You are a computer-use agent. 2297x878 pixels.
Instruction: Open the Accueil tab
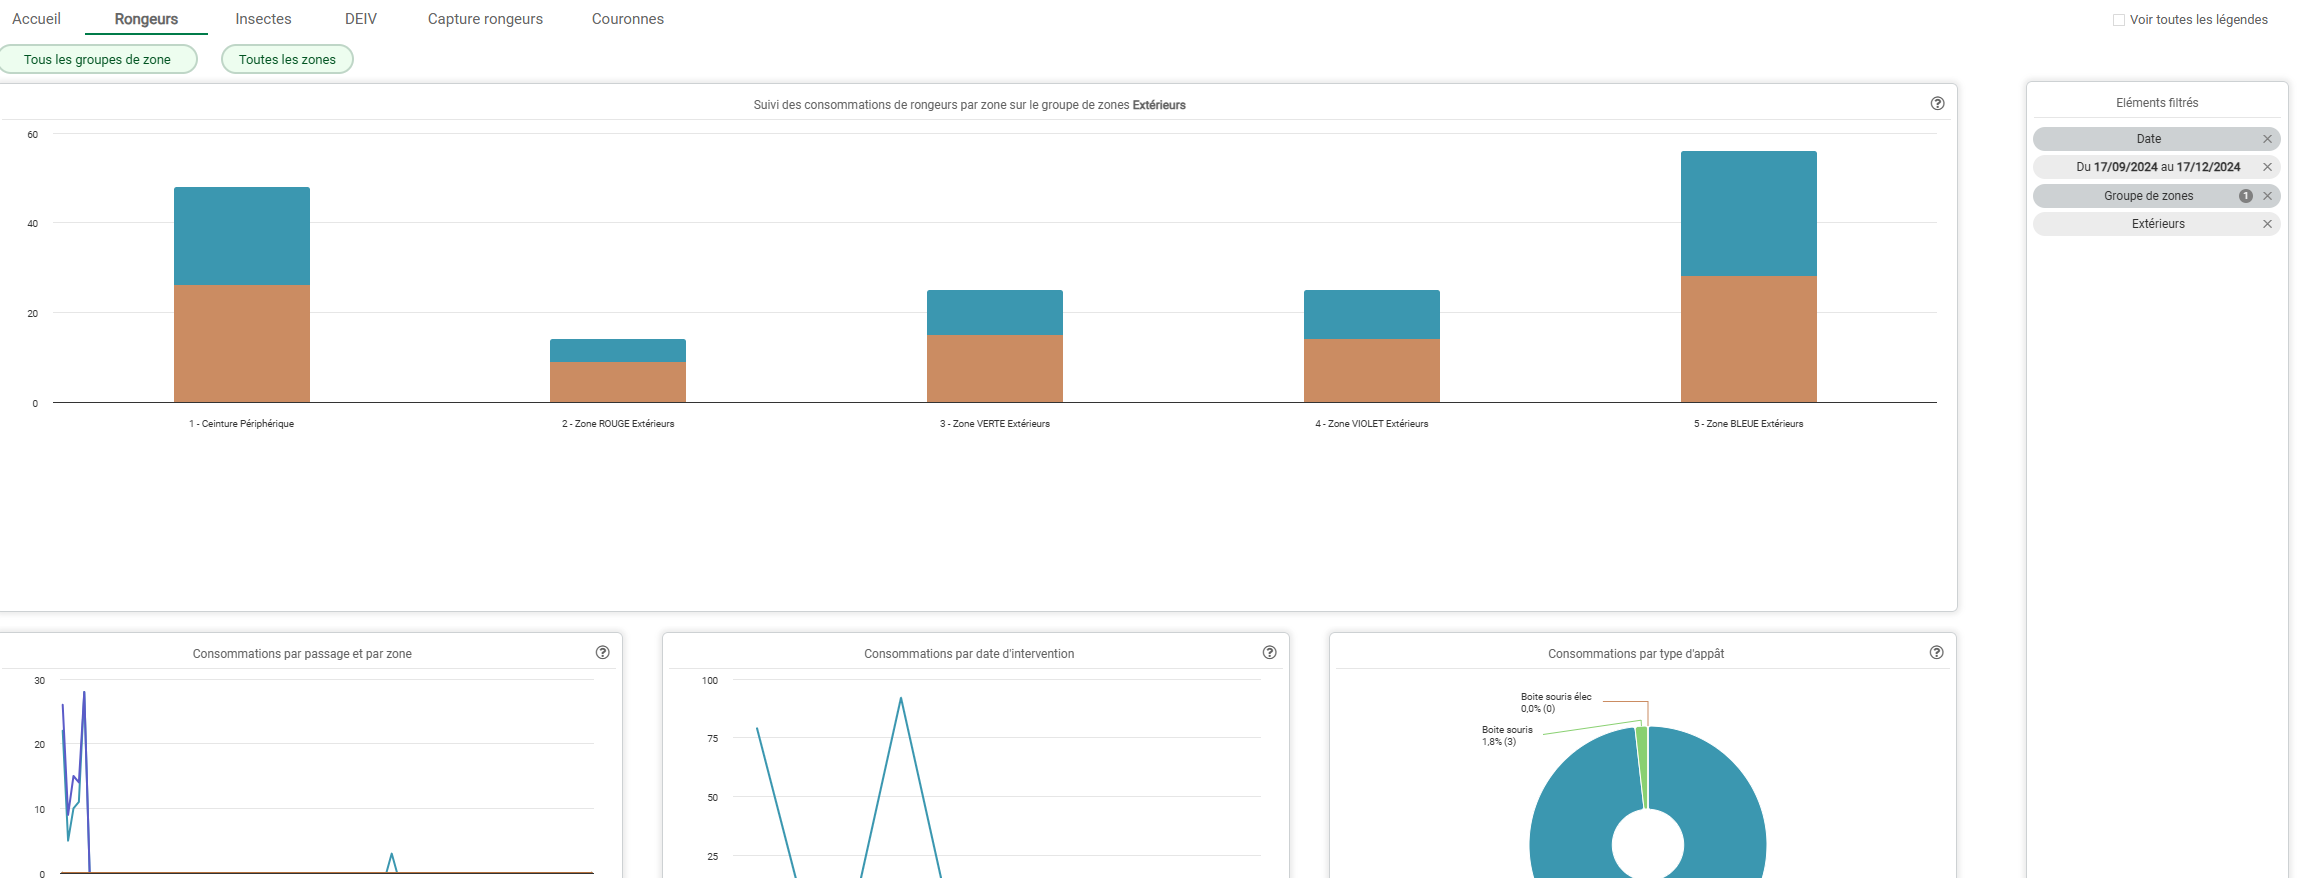(36, 19)
